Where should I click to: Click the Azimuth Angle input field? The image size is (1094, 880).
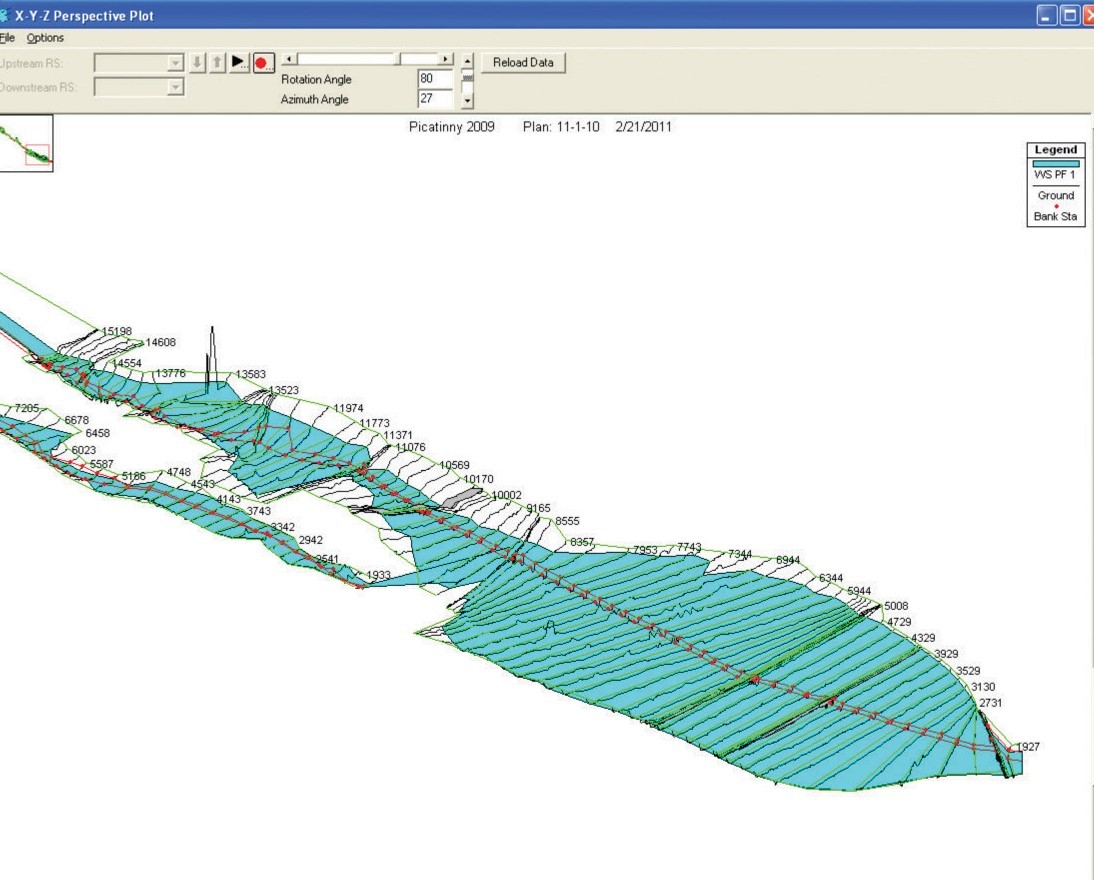tap(434, 99)
